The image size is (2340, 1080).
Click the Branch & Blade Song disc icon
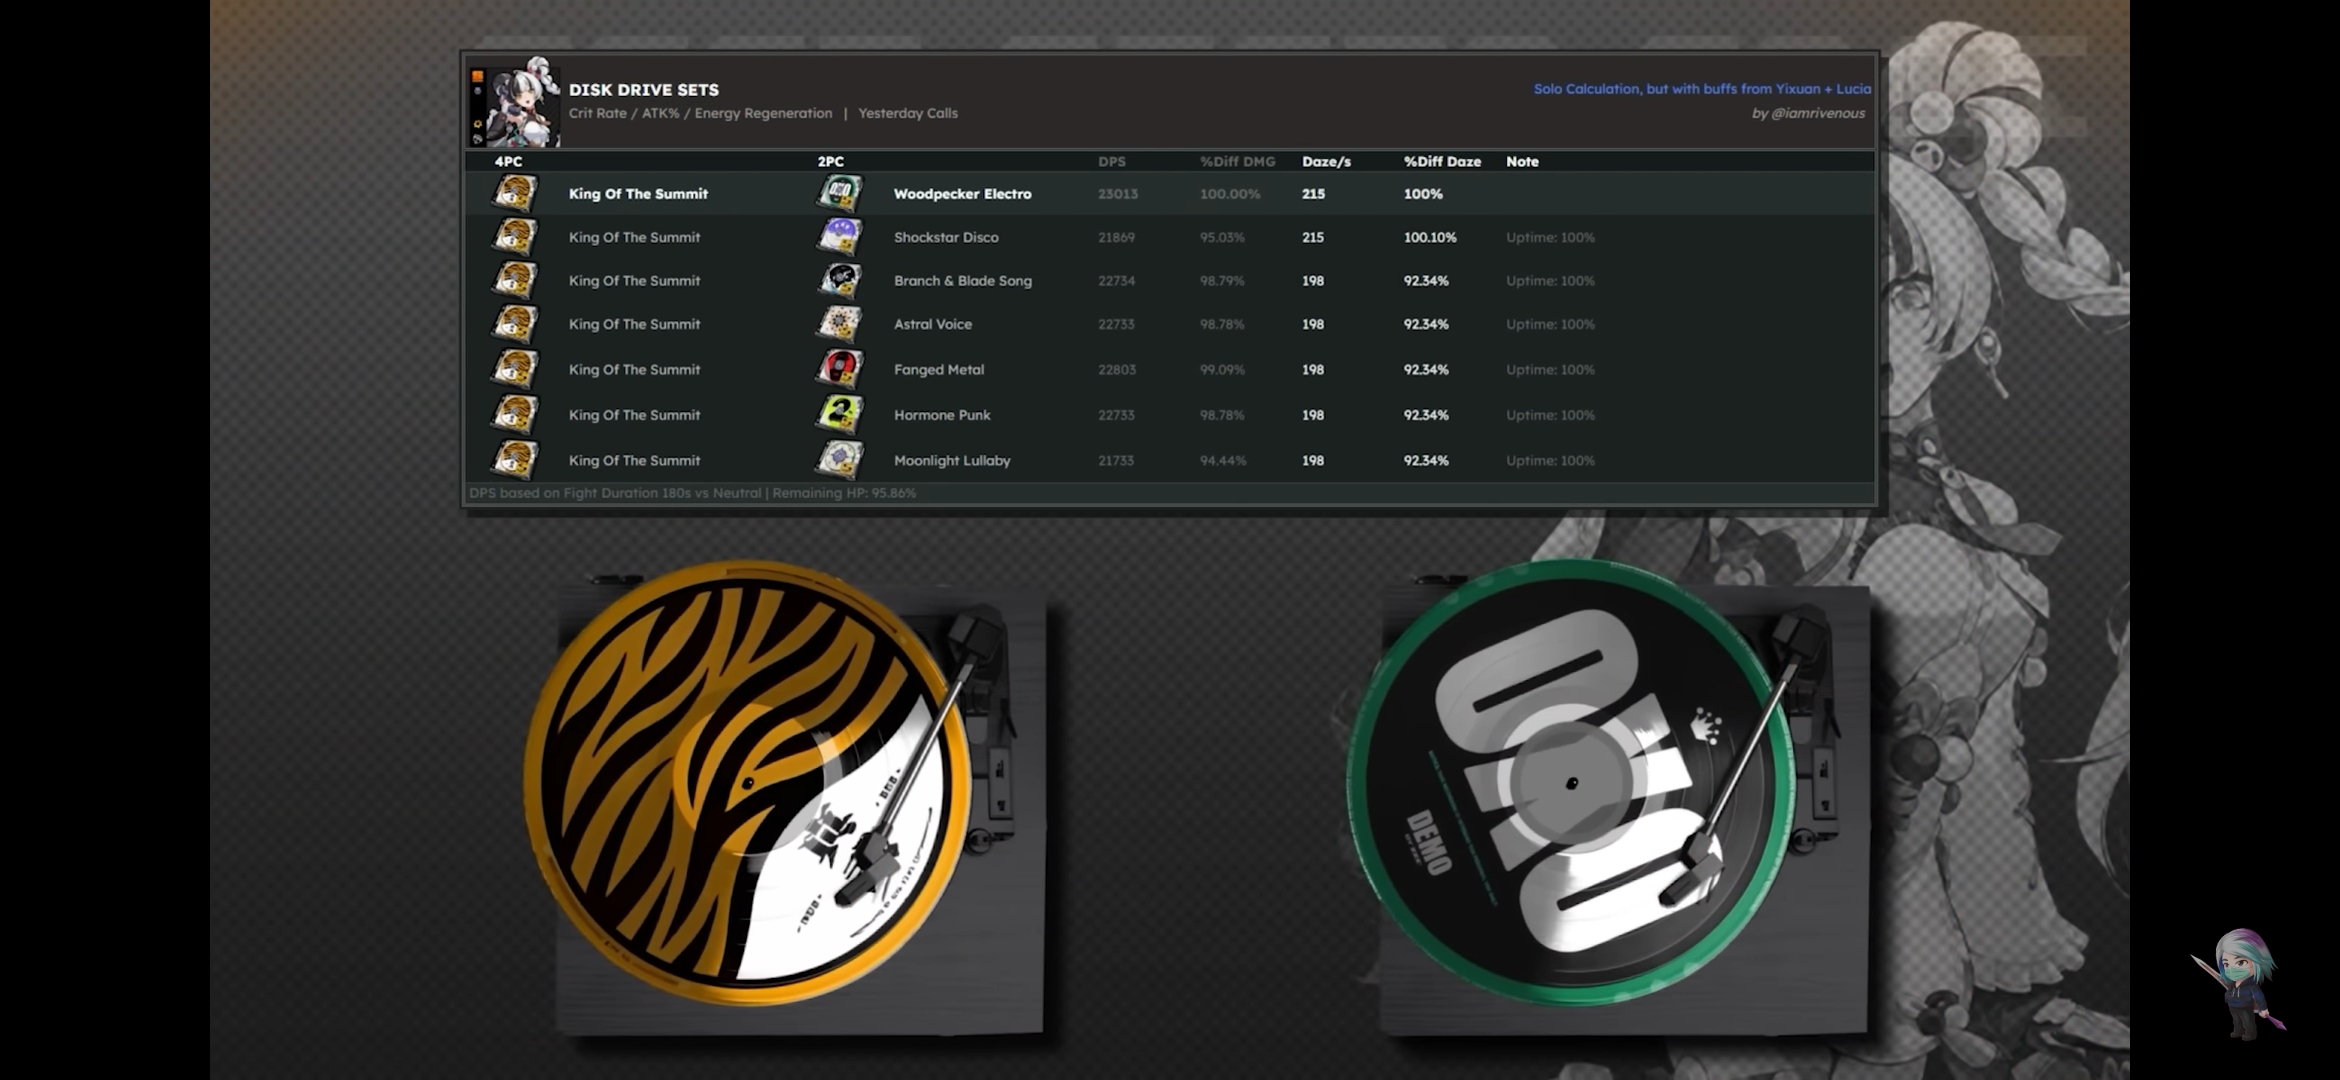840,281
